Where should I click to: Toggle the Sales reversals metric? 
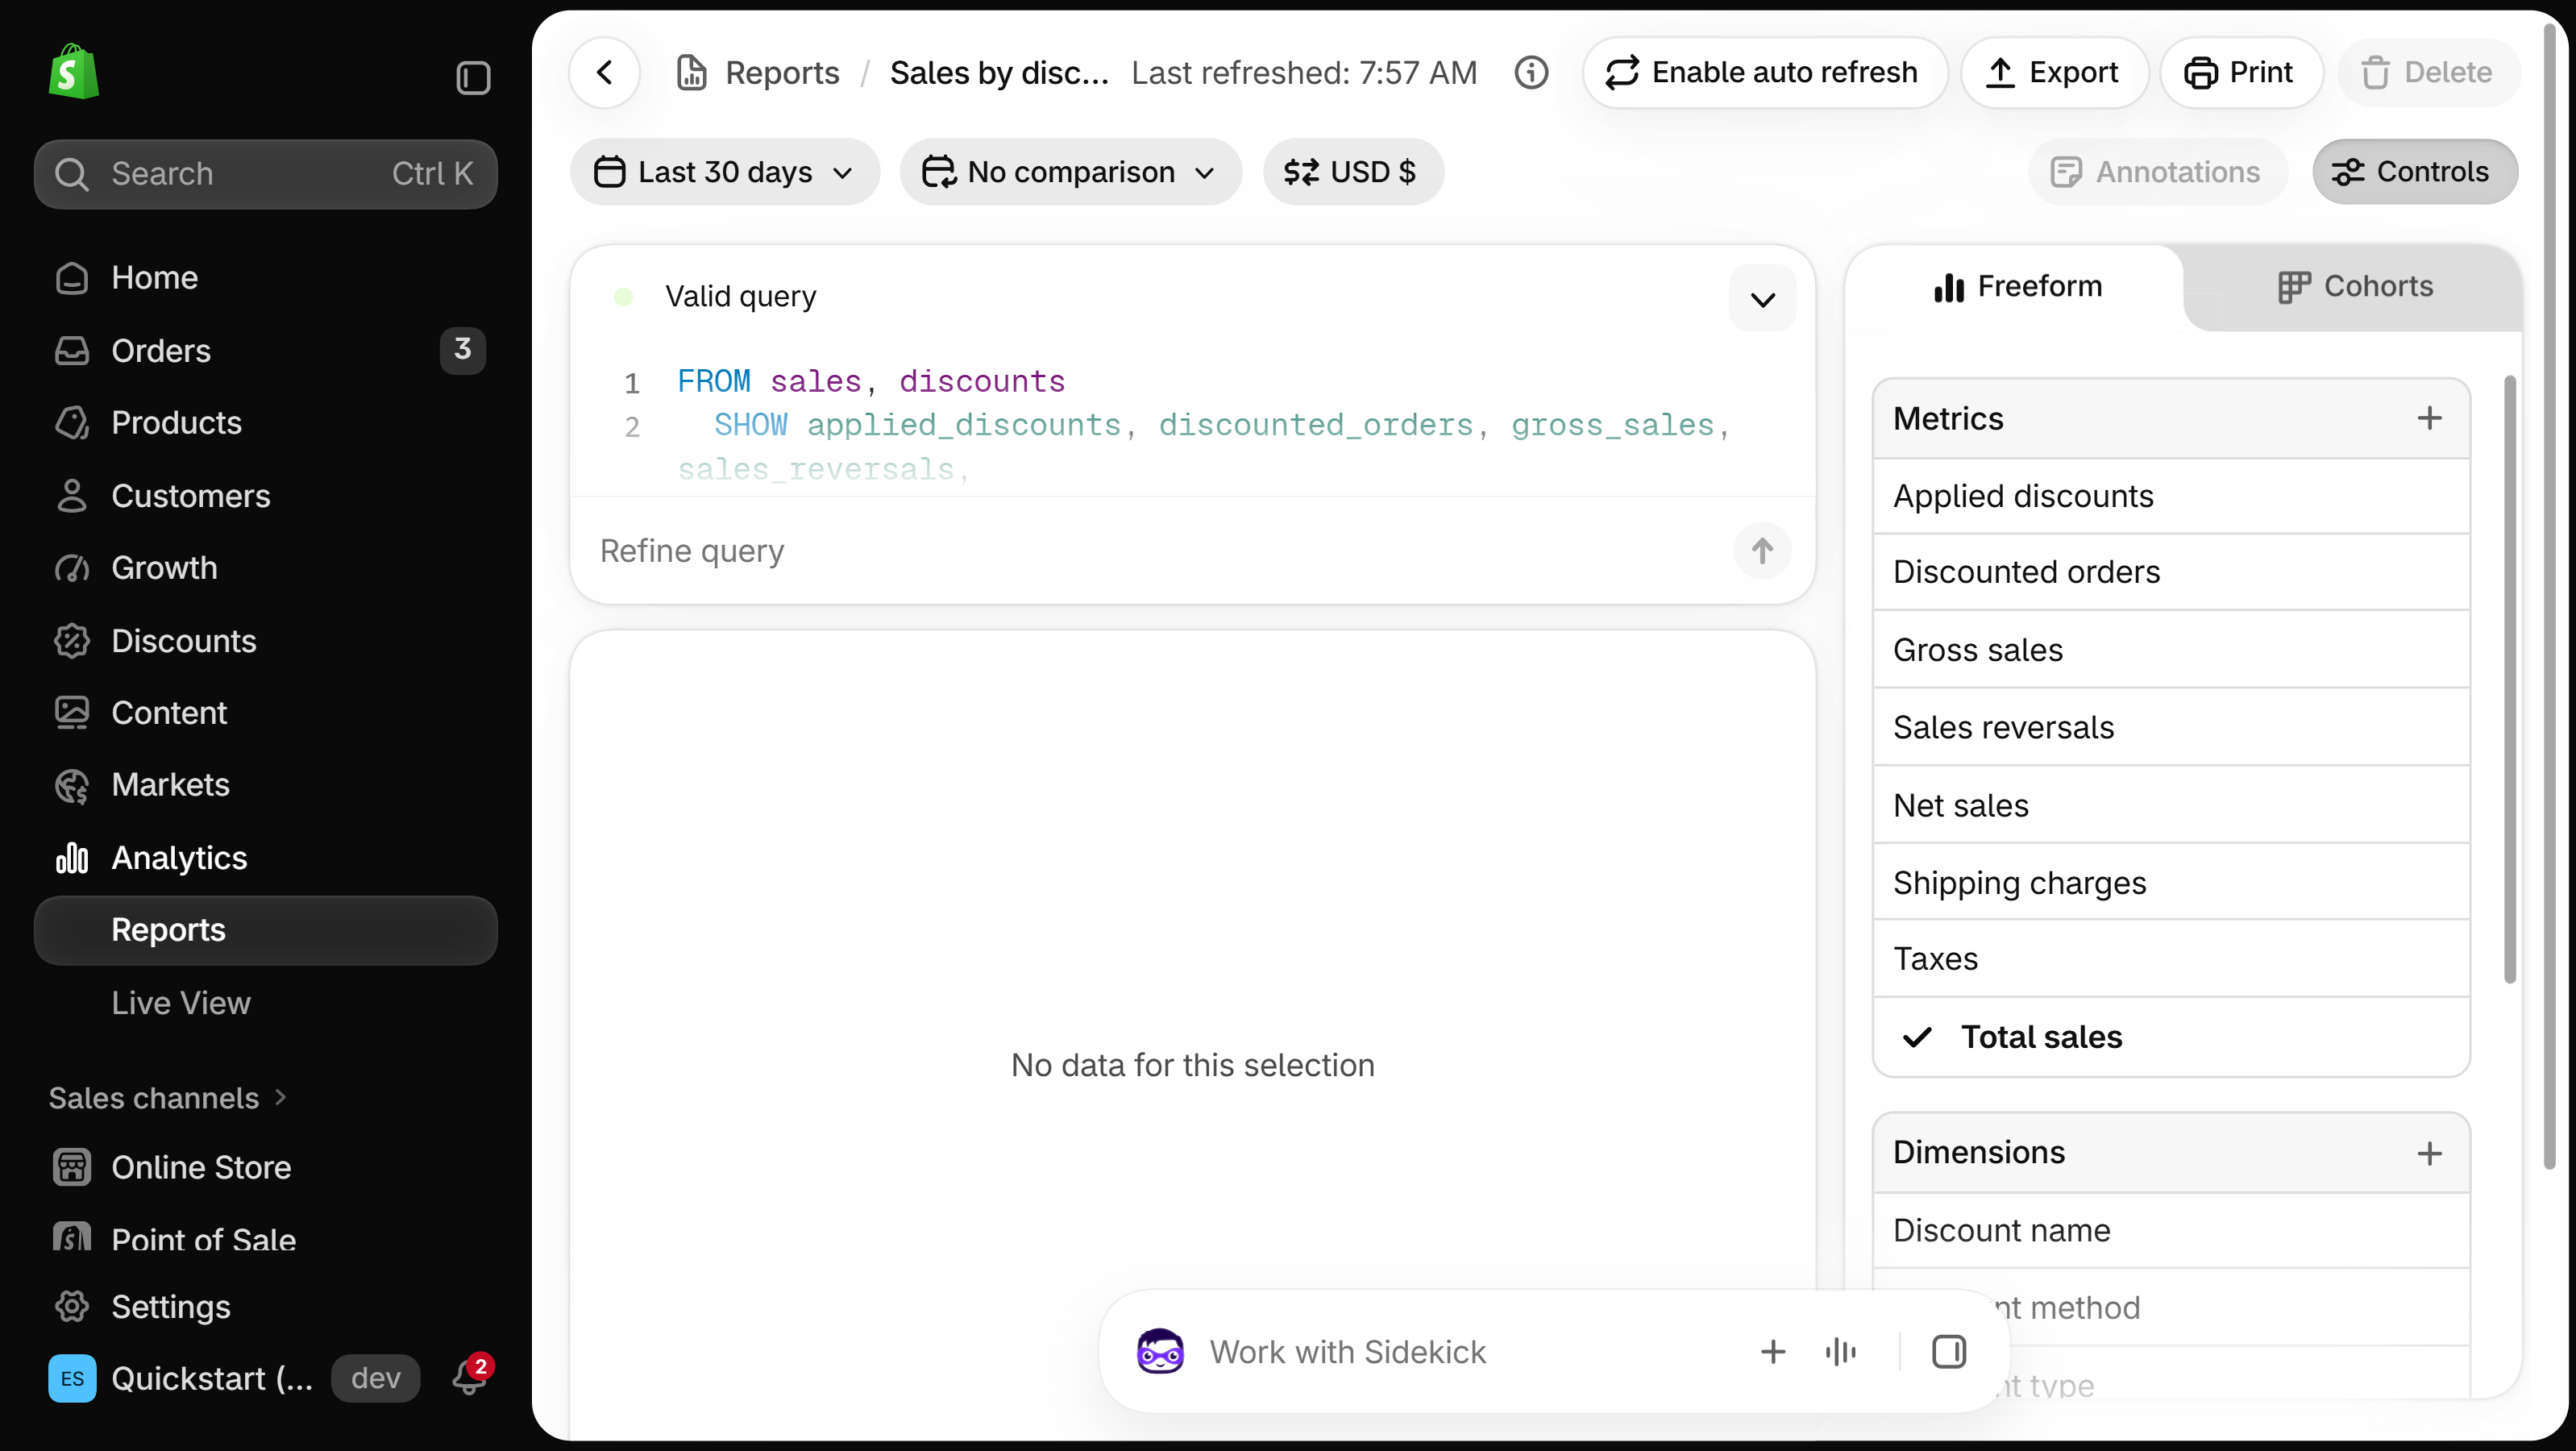tap(2171, 727)
